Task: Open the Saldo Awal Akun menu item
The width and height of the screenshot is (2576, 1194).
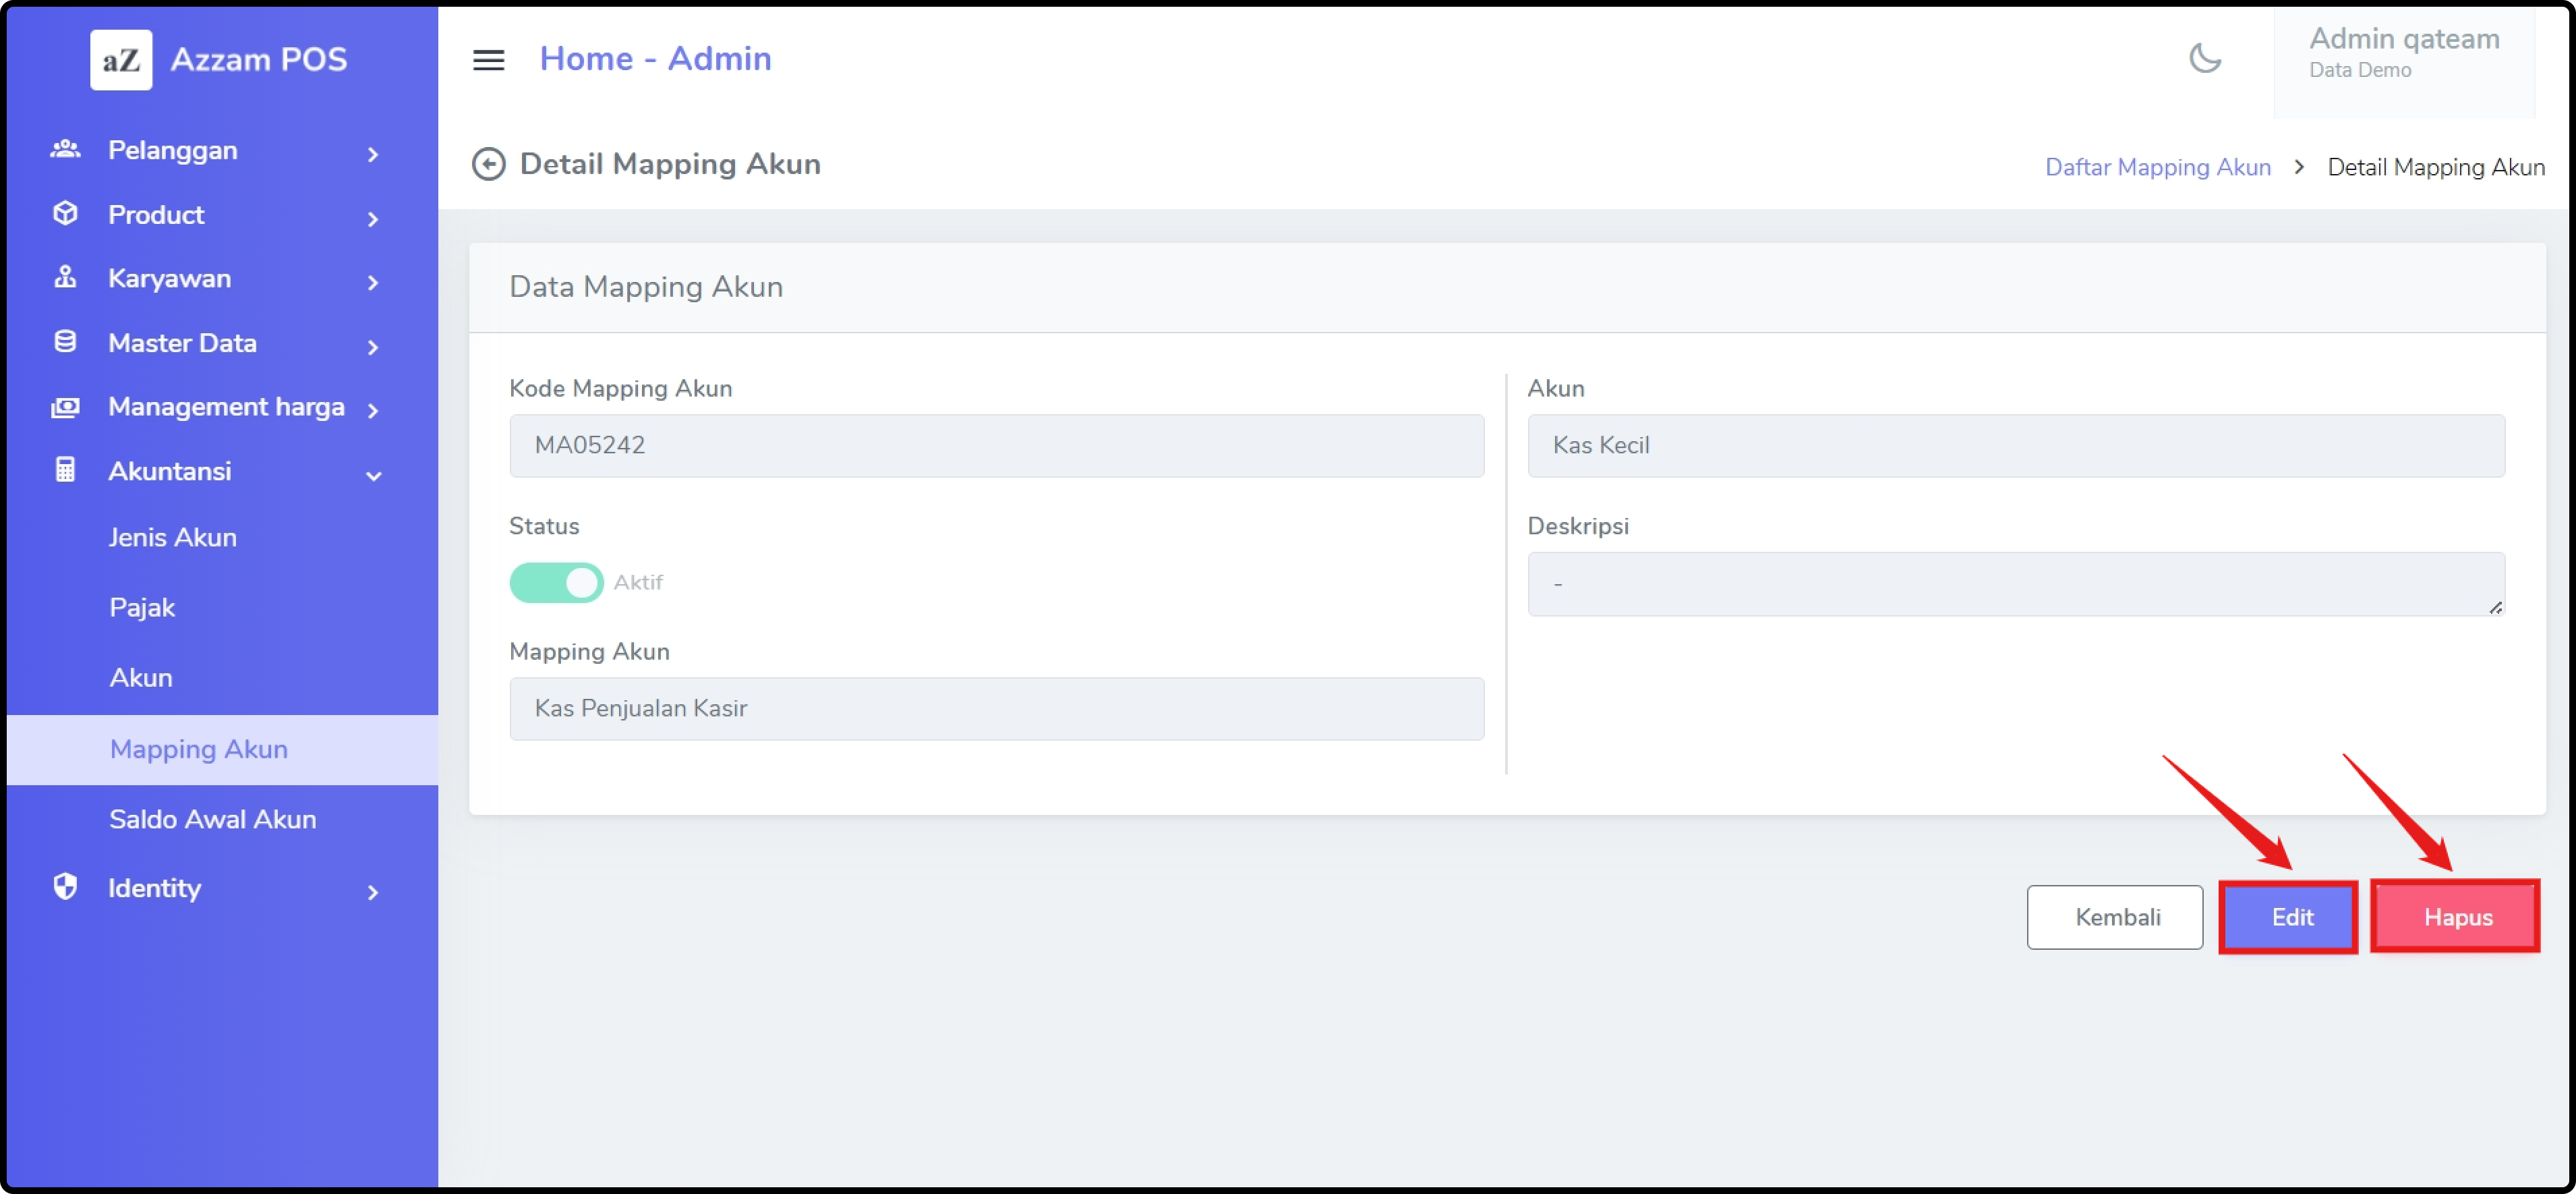Action: pyautogui.click(x=212, y=819)
